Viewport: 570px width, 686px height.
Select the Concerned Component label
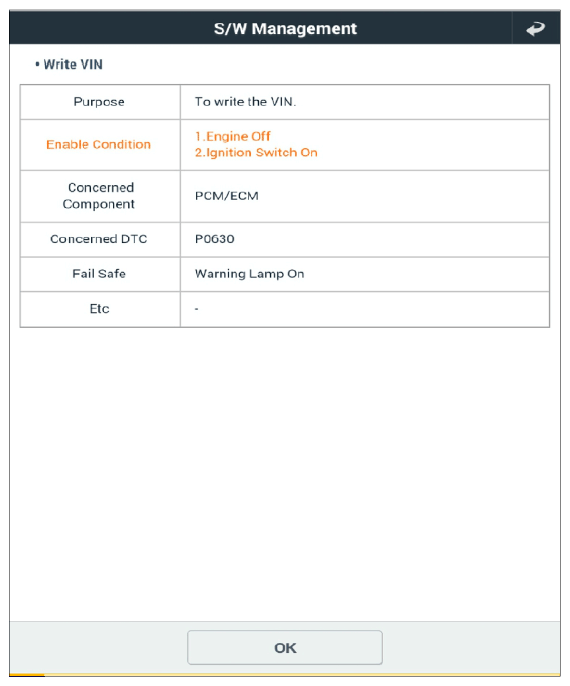99,196
